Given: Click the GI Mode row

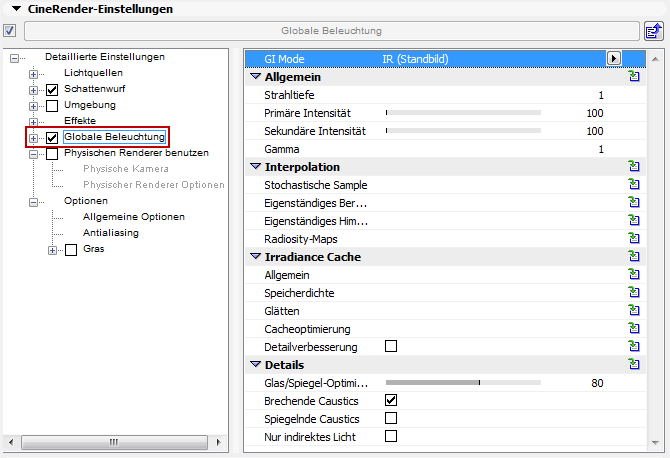Looking at the screenshot, I should (x=445, y=59).
